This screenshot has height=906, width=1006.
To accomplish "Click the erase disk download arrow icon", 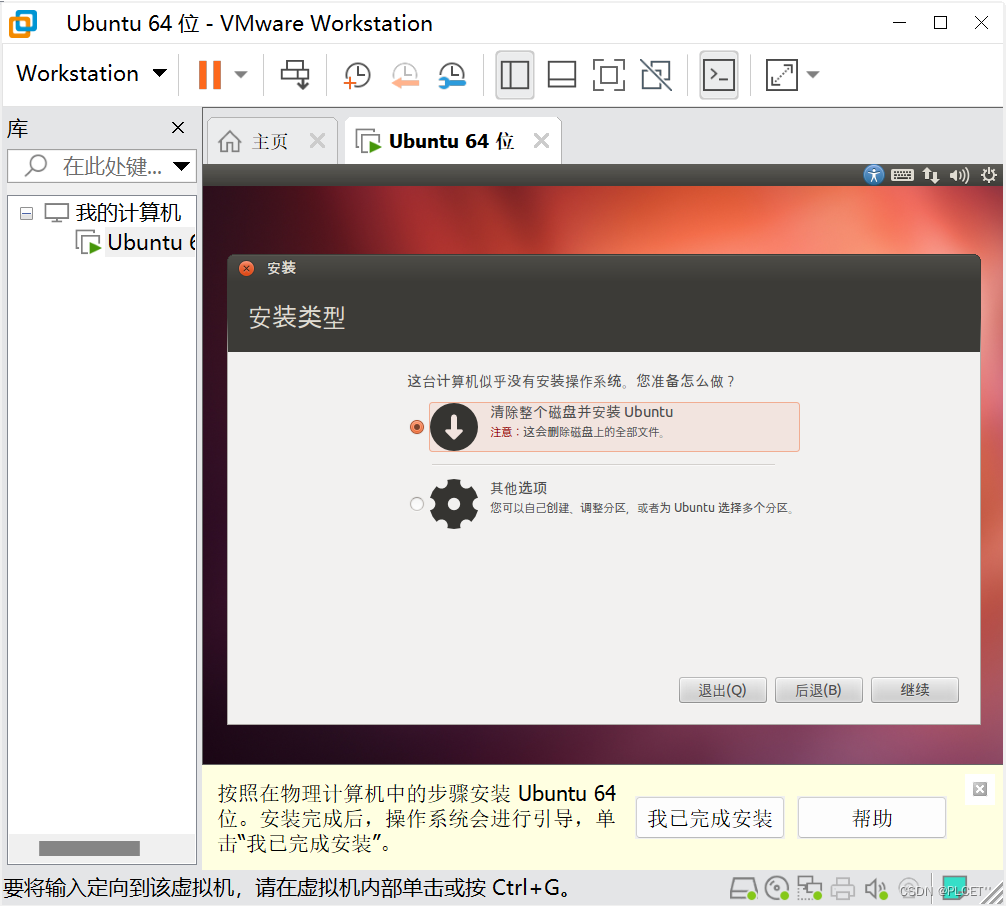I will [x=454, y=427].
